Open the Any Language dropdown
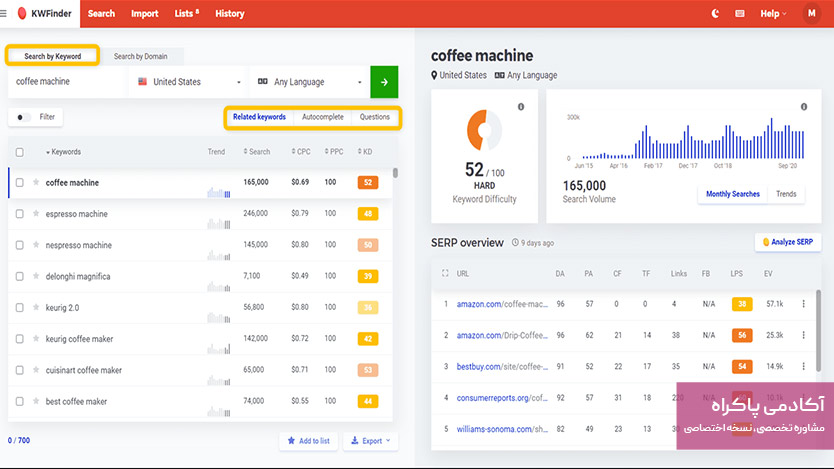 [310, 82]
